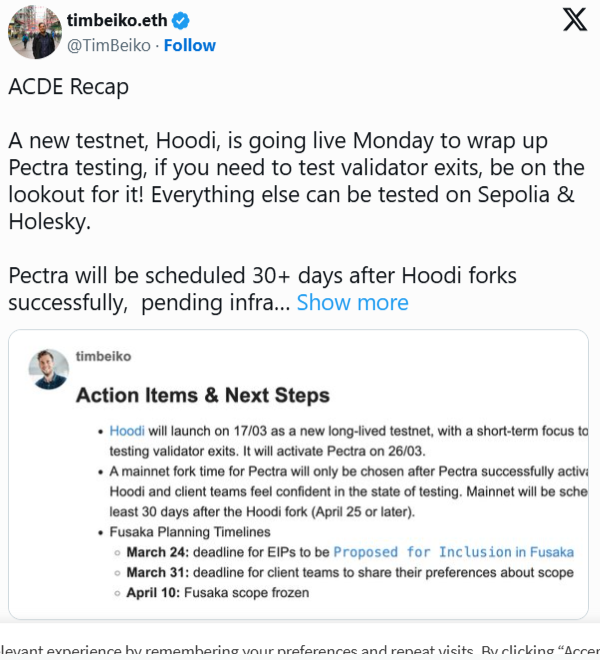Select the timbeiko username in card
Image resolution: width=600 pixels, height=660 pixels.
click(x=104, y=356)
